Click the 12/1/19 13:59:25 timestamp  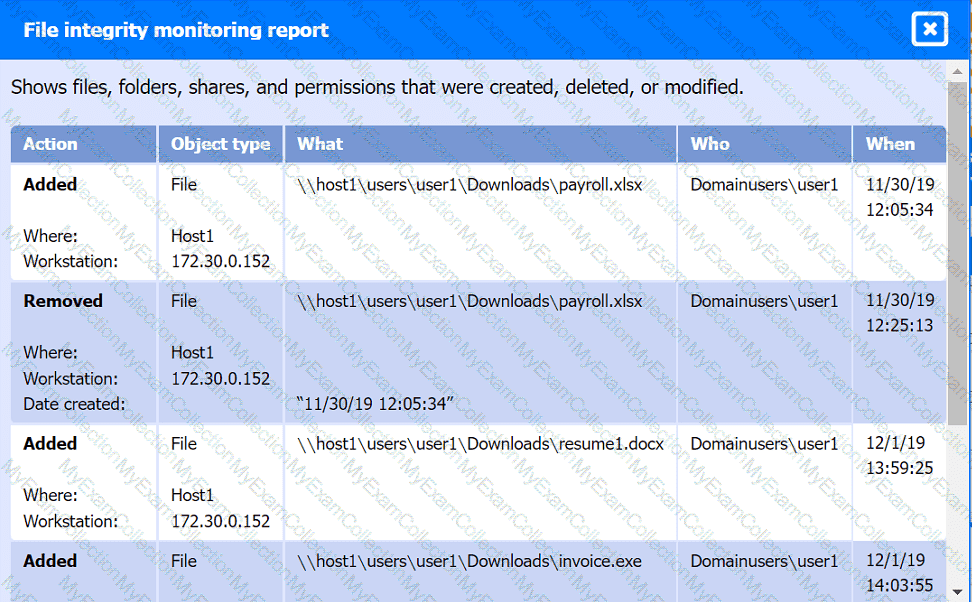pos(899,455)
